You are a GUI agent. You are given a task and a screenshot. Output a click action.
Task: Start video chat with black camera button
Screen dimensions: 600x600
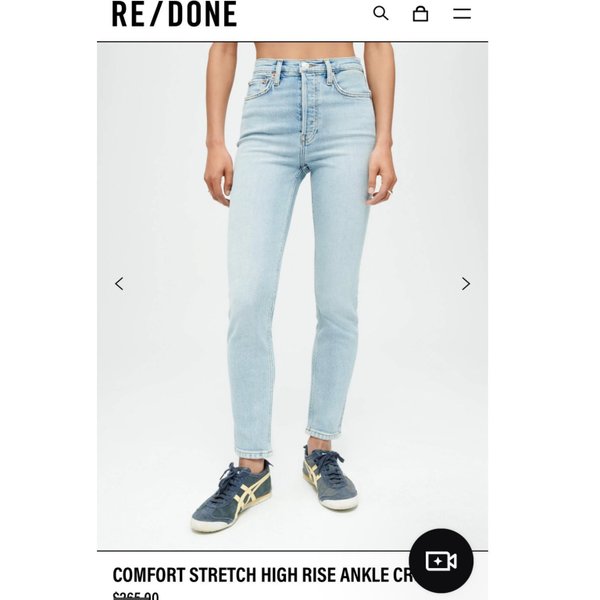click(441, 561)
